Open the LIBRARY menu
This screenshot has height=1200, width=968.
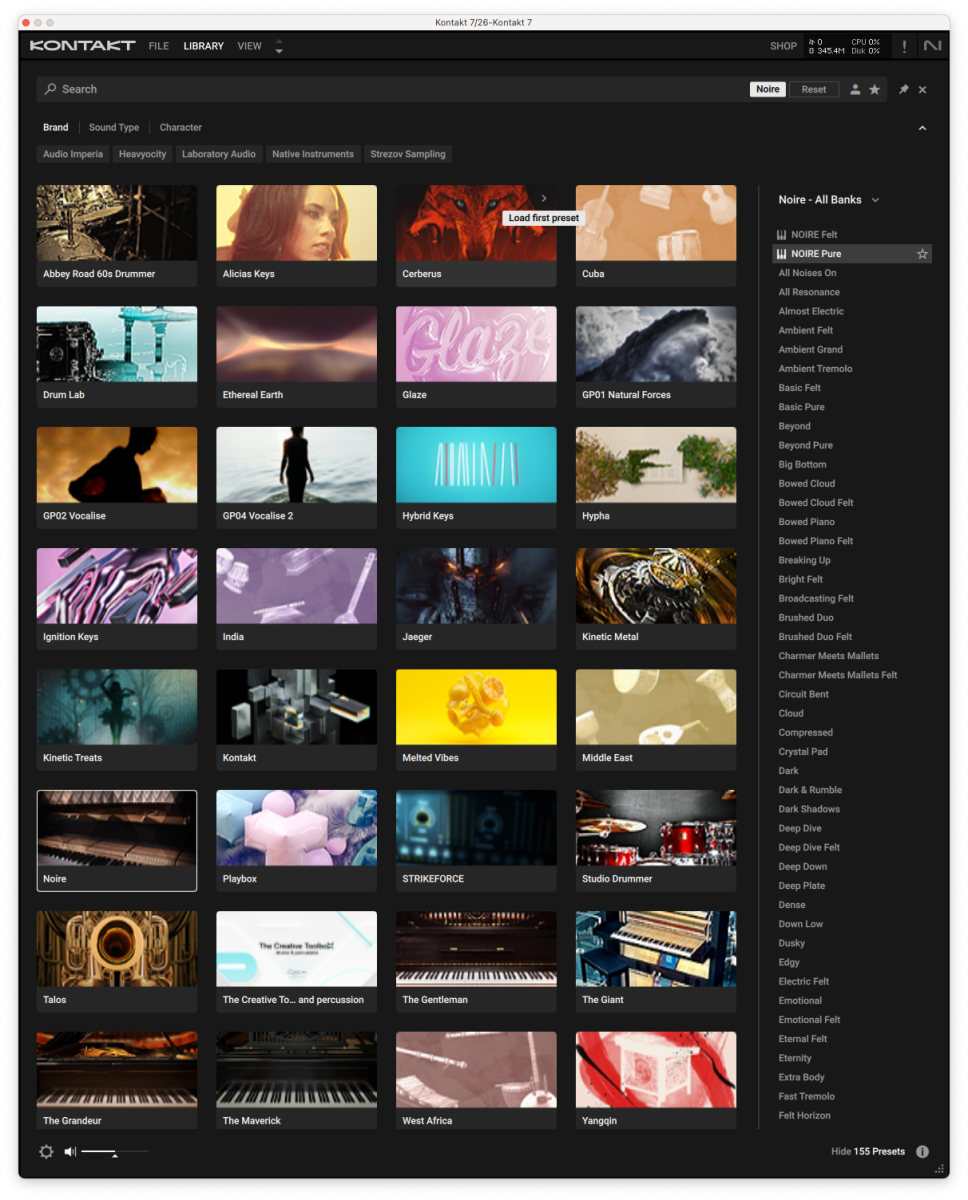click(204, 46)
